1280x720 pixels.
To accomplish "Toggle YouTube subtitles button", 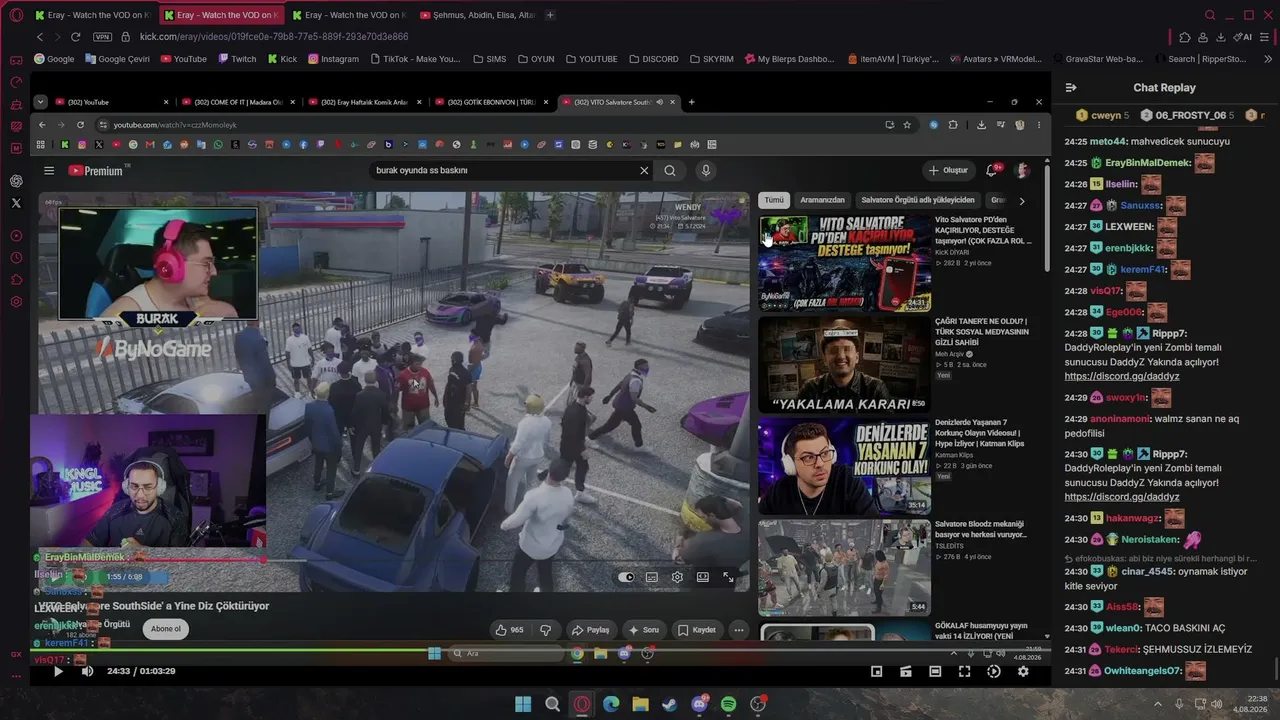I will [652, 577].
